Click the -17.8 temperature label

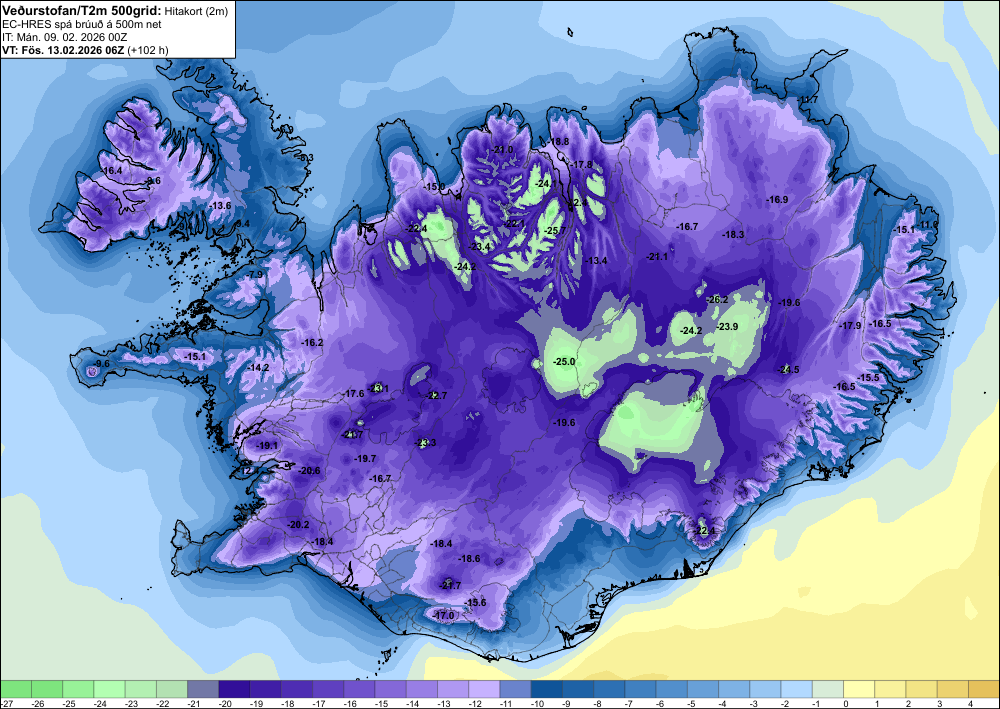(x=582, y=164)
